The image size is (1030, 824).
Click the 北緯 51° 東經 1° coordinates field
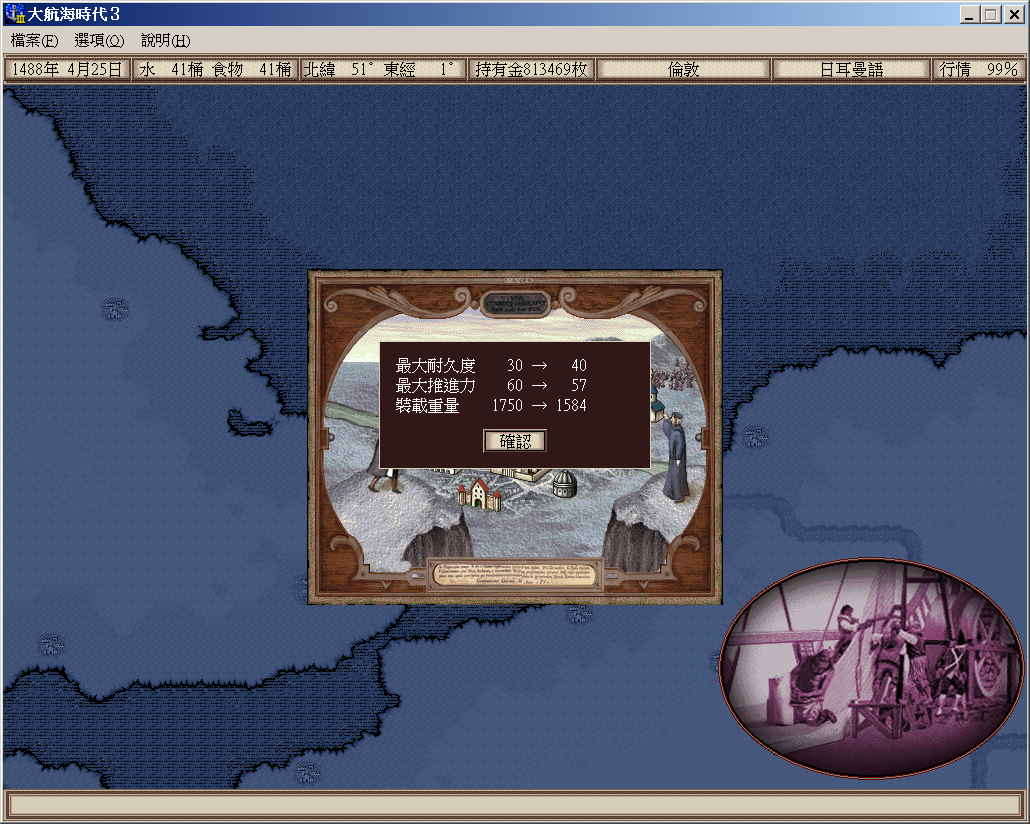[384, 70]
